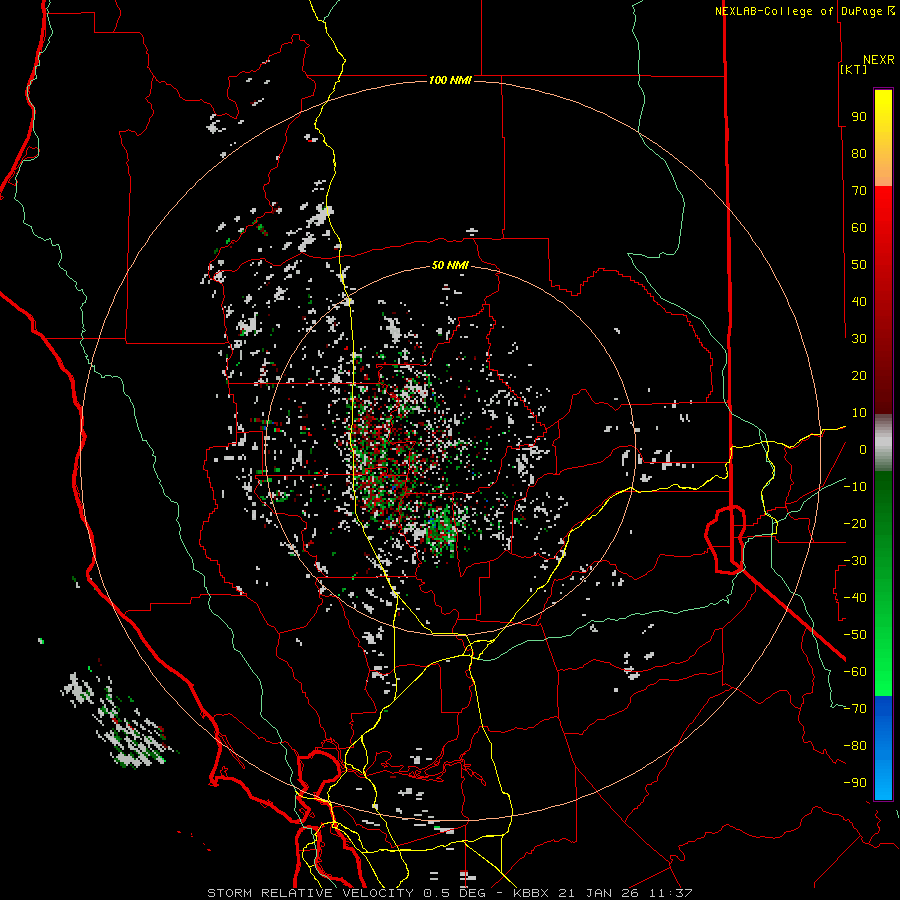
Task: Select the 50 knot value on velocity scale
Action: coord(859,265)
